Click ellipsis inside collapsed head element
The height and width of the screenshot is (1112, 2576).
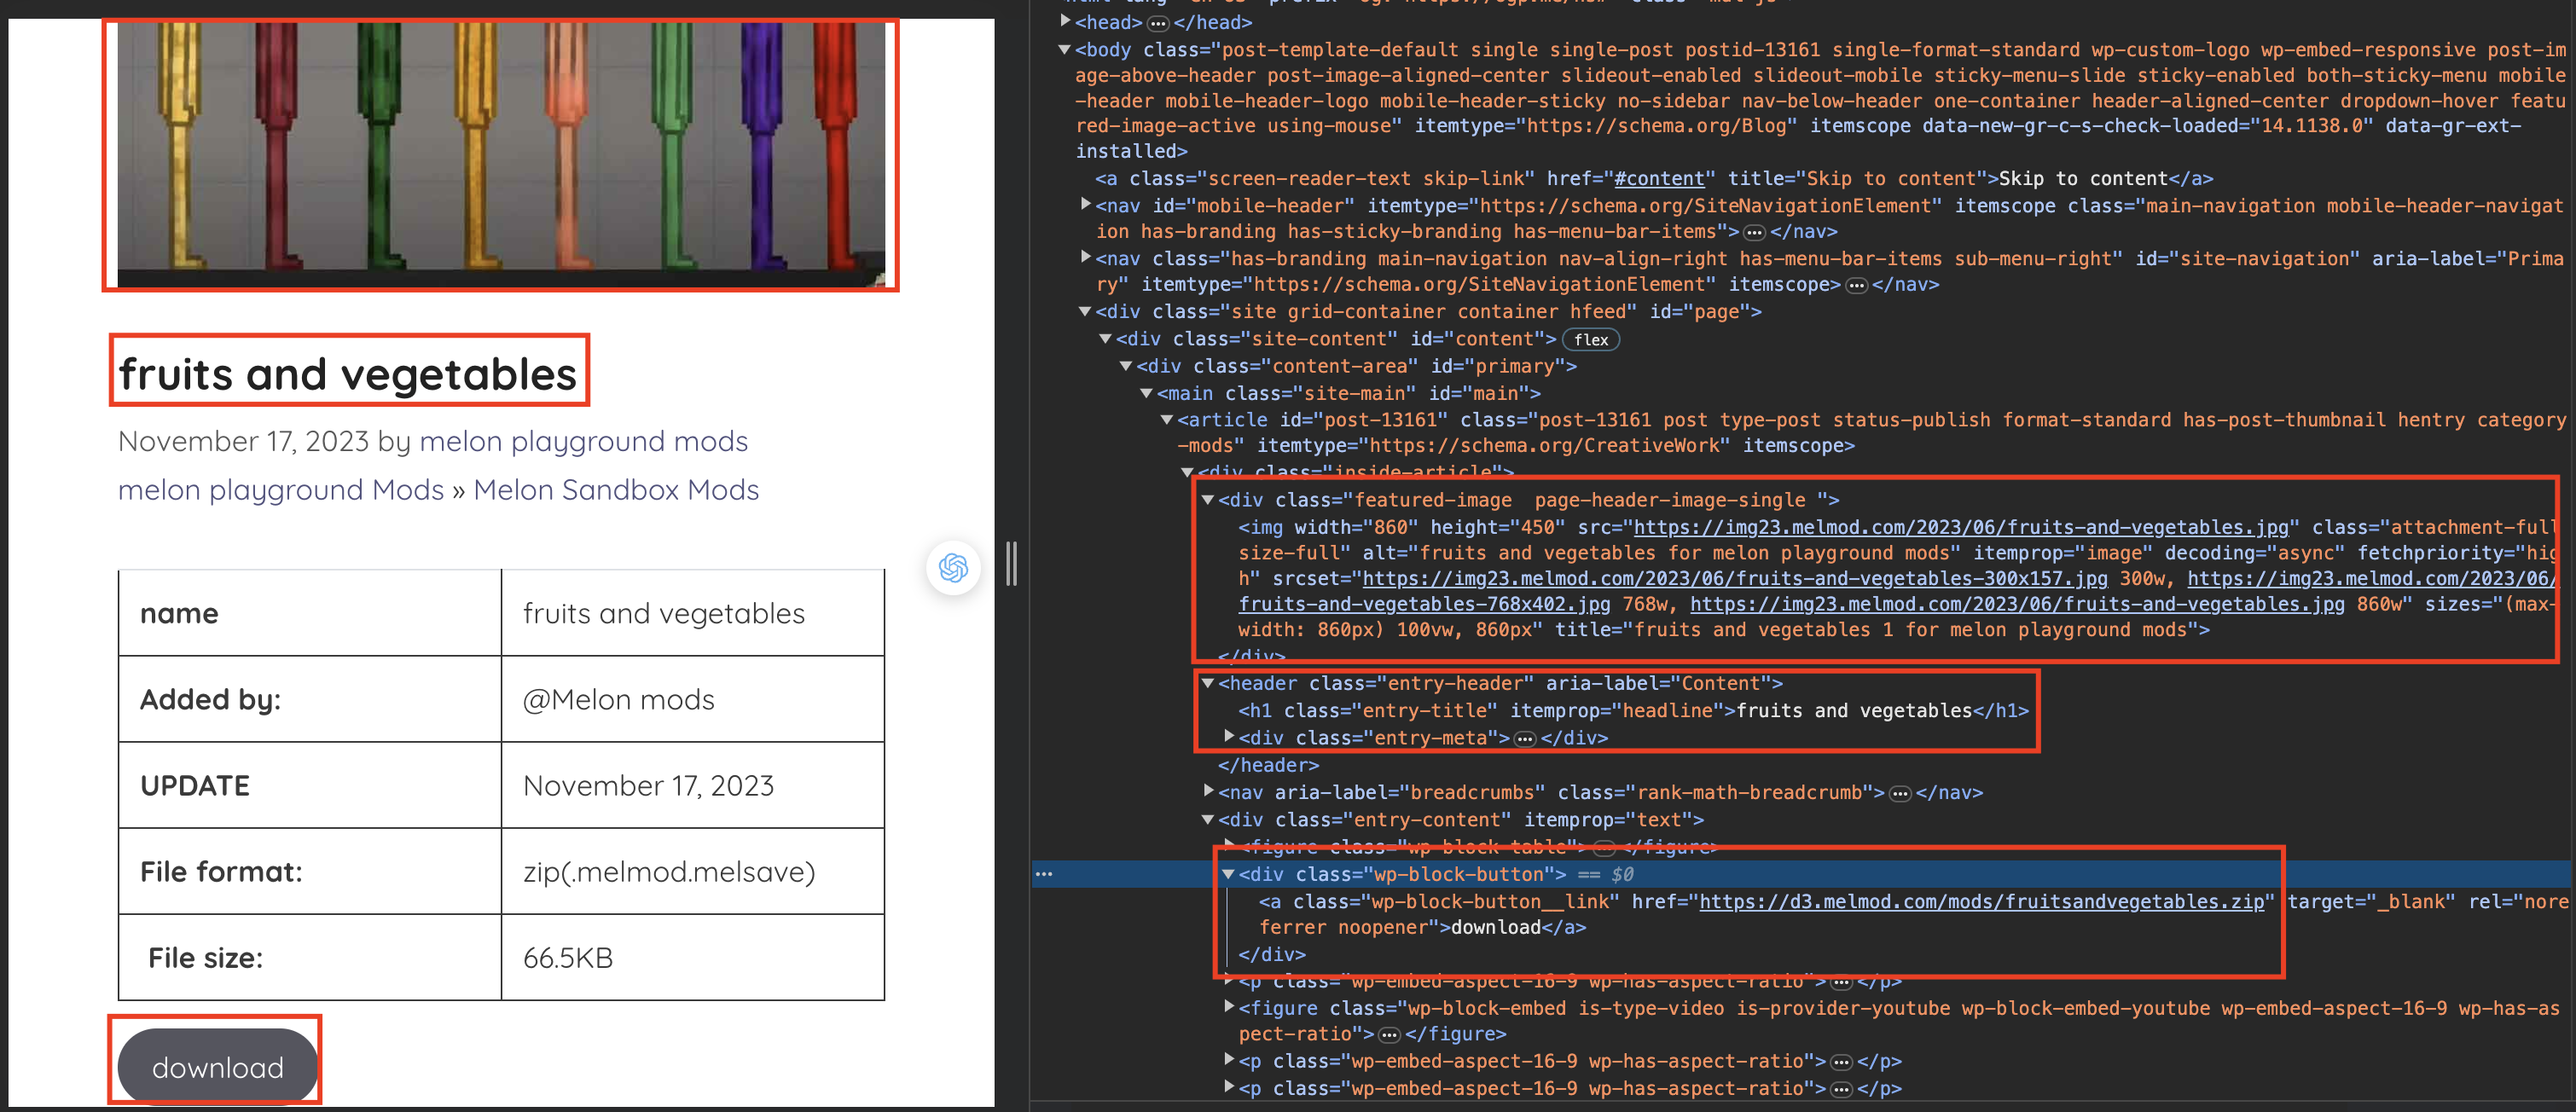1158,23
